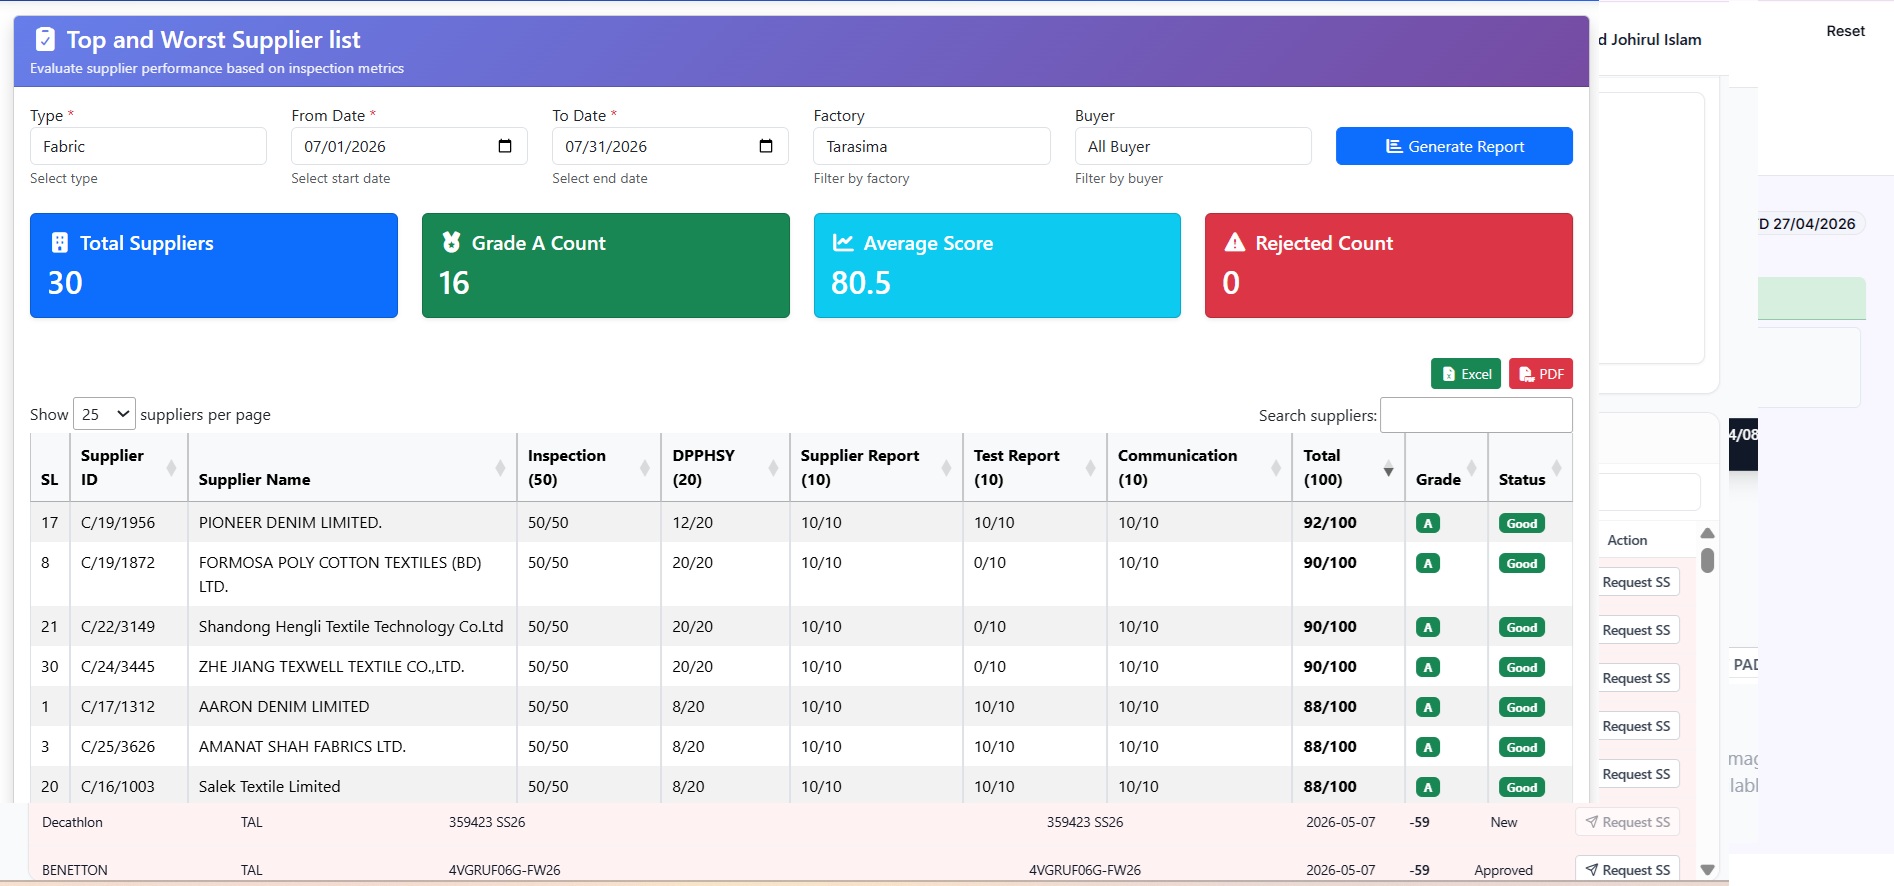The width and height of the screenshot is (1894, 886).
Task: Sort table by Test Report (10) column
Action: click(1035, 467)
